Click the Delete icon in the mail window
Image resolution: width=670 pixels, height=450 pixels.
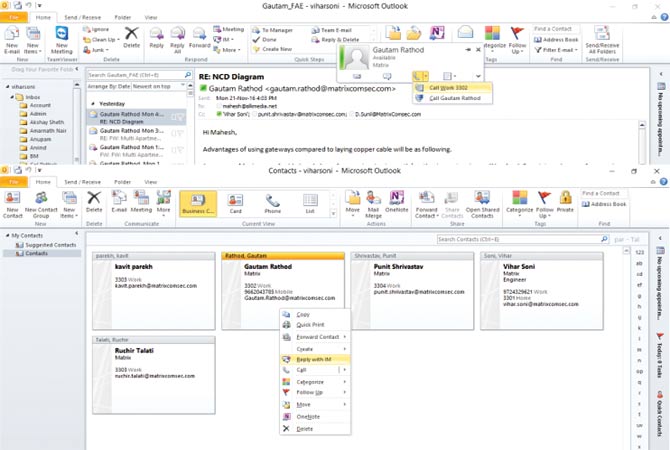coord(132,37)
